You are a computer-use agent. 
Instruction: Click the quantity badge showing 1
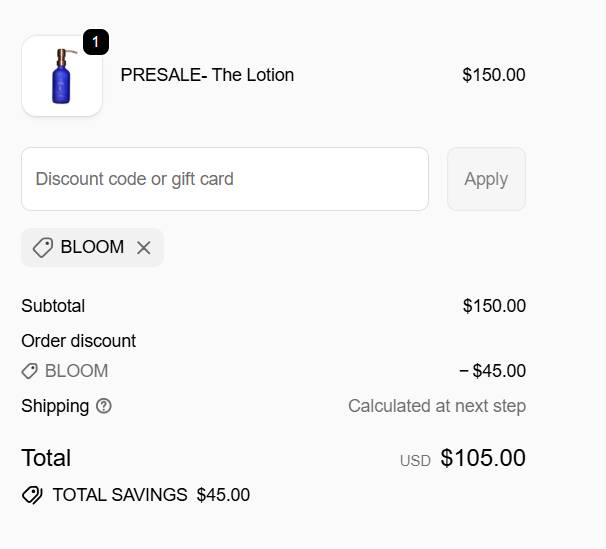point(95,42)
